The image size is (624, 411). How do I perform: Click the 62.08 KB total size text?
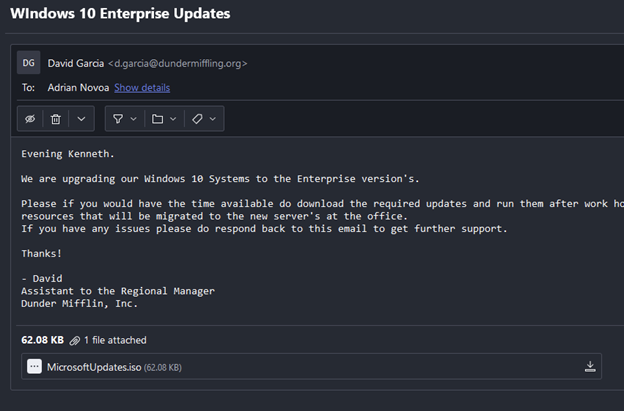pos(43,340)
